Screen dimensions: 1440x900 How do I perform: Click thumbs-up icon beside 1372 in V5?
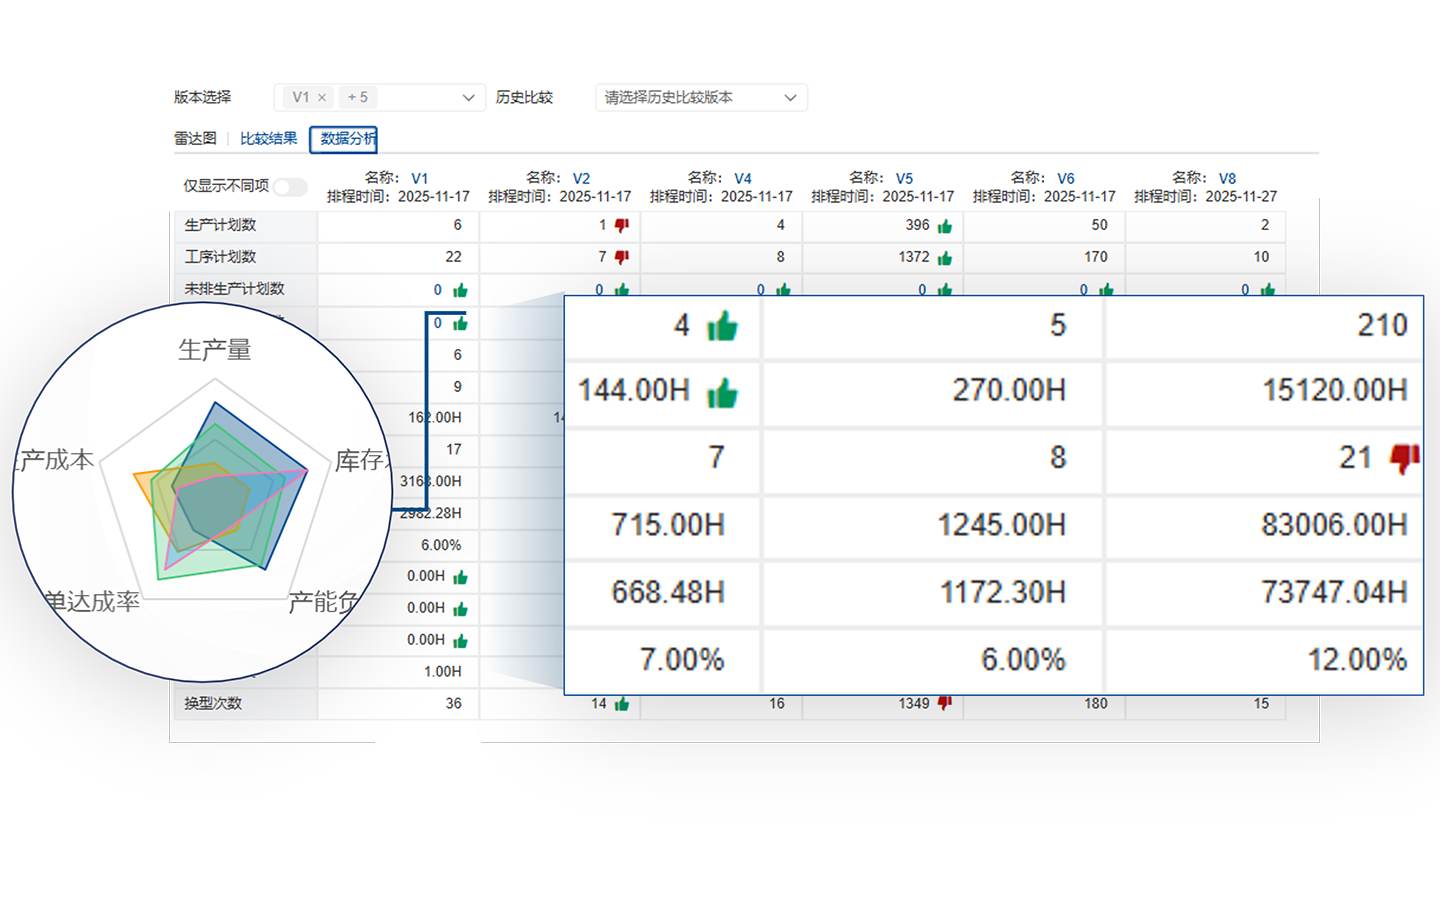click(x=944, y=258)
